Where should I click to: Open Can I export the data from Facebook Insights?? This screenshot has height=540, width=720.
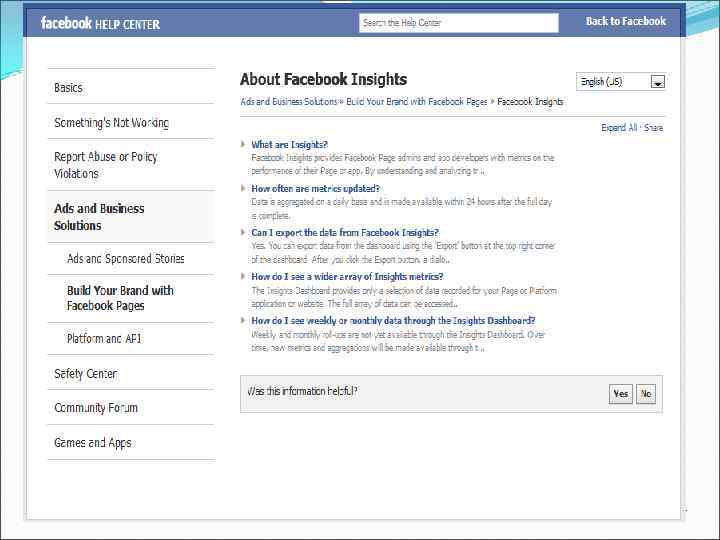pos(345,232)
